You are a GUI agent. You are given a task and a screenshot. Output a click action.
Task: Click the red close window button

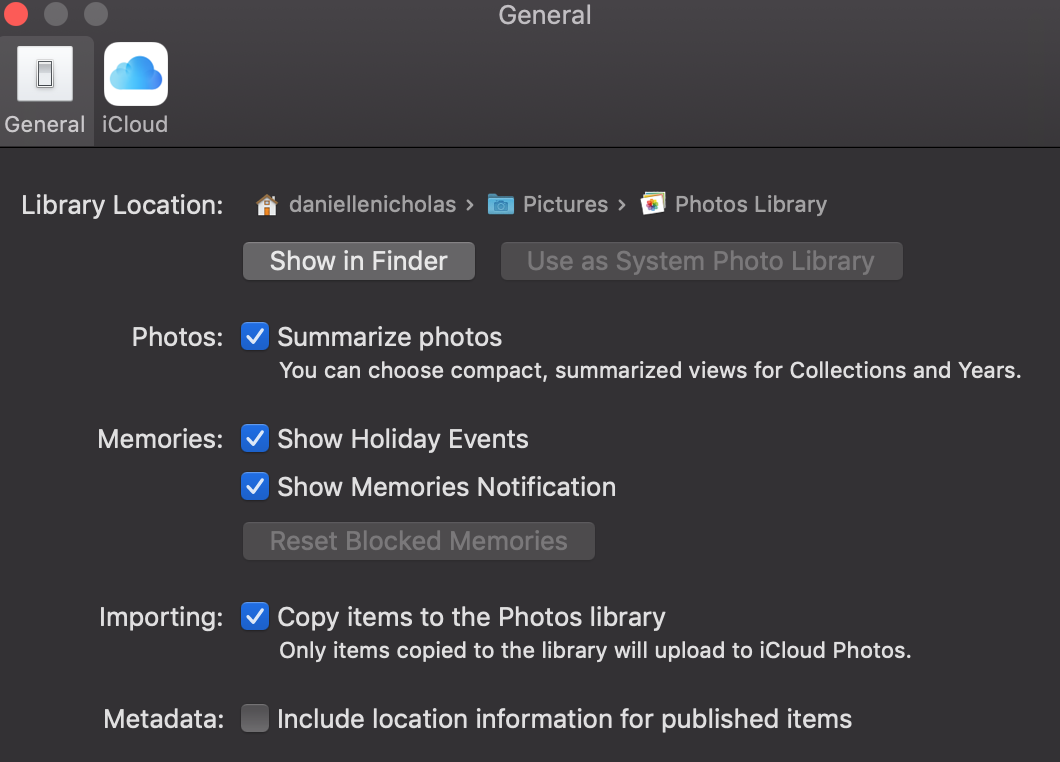point(17,15)
